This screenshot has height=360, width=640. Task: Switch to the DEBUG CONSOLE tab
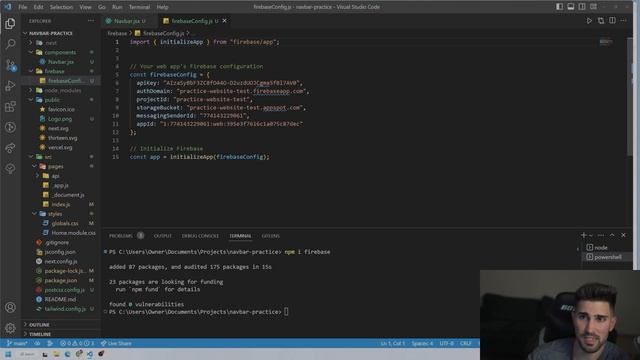[x=200, y=236]
